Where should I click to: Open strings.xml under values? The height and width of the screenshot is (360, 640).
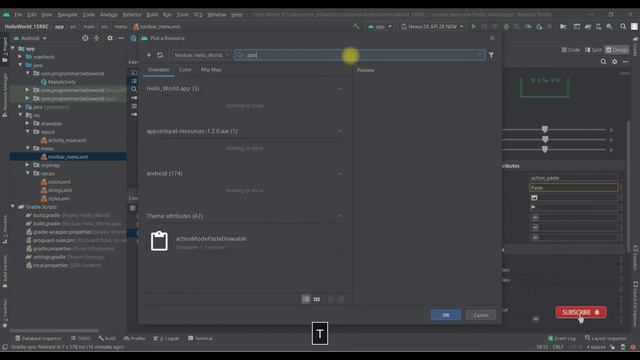[56, 190]
